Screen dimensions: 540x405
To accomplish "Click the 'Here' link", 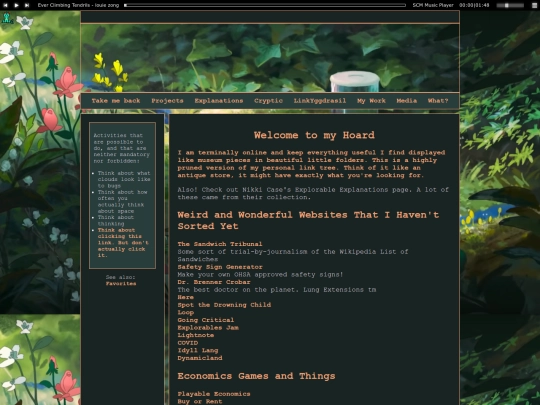I will tap(186, 297).
